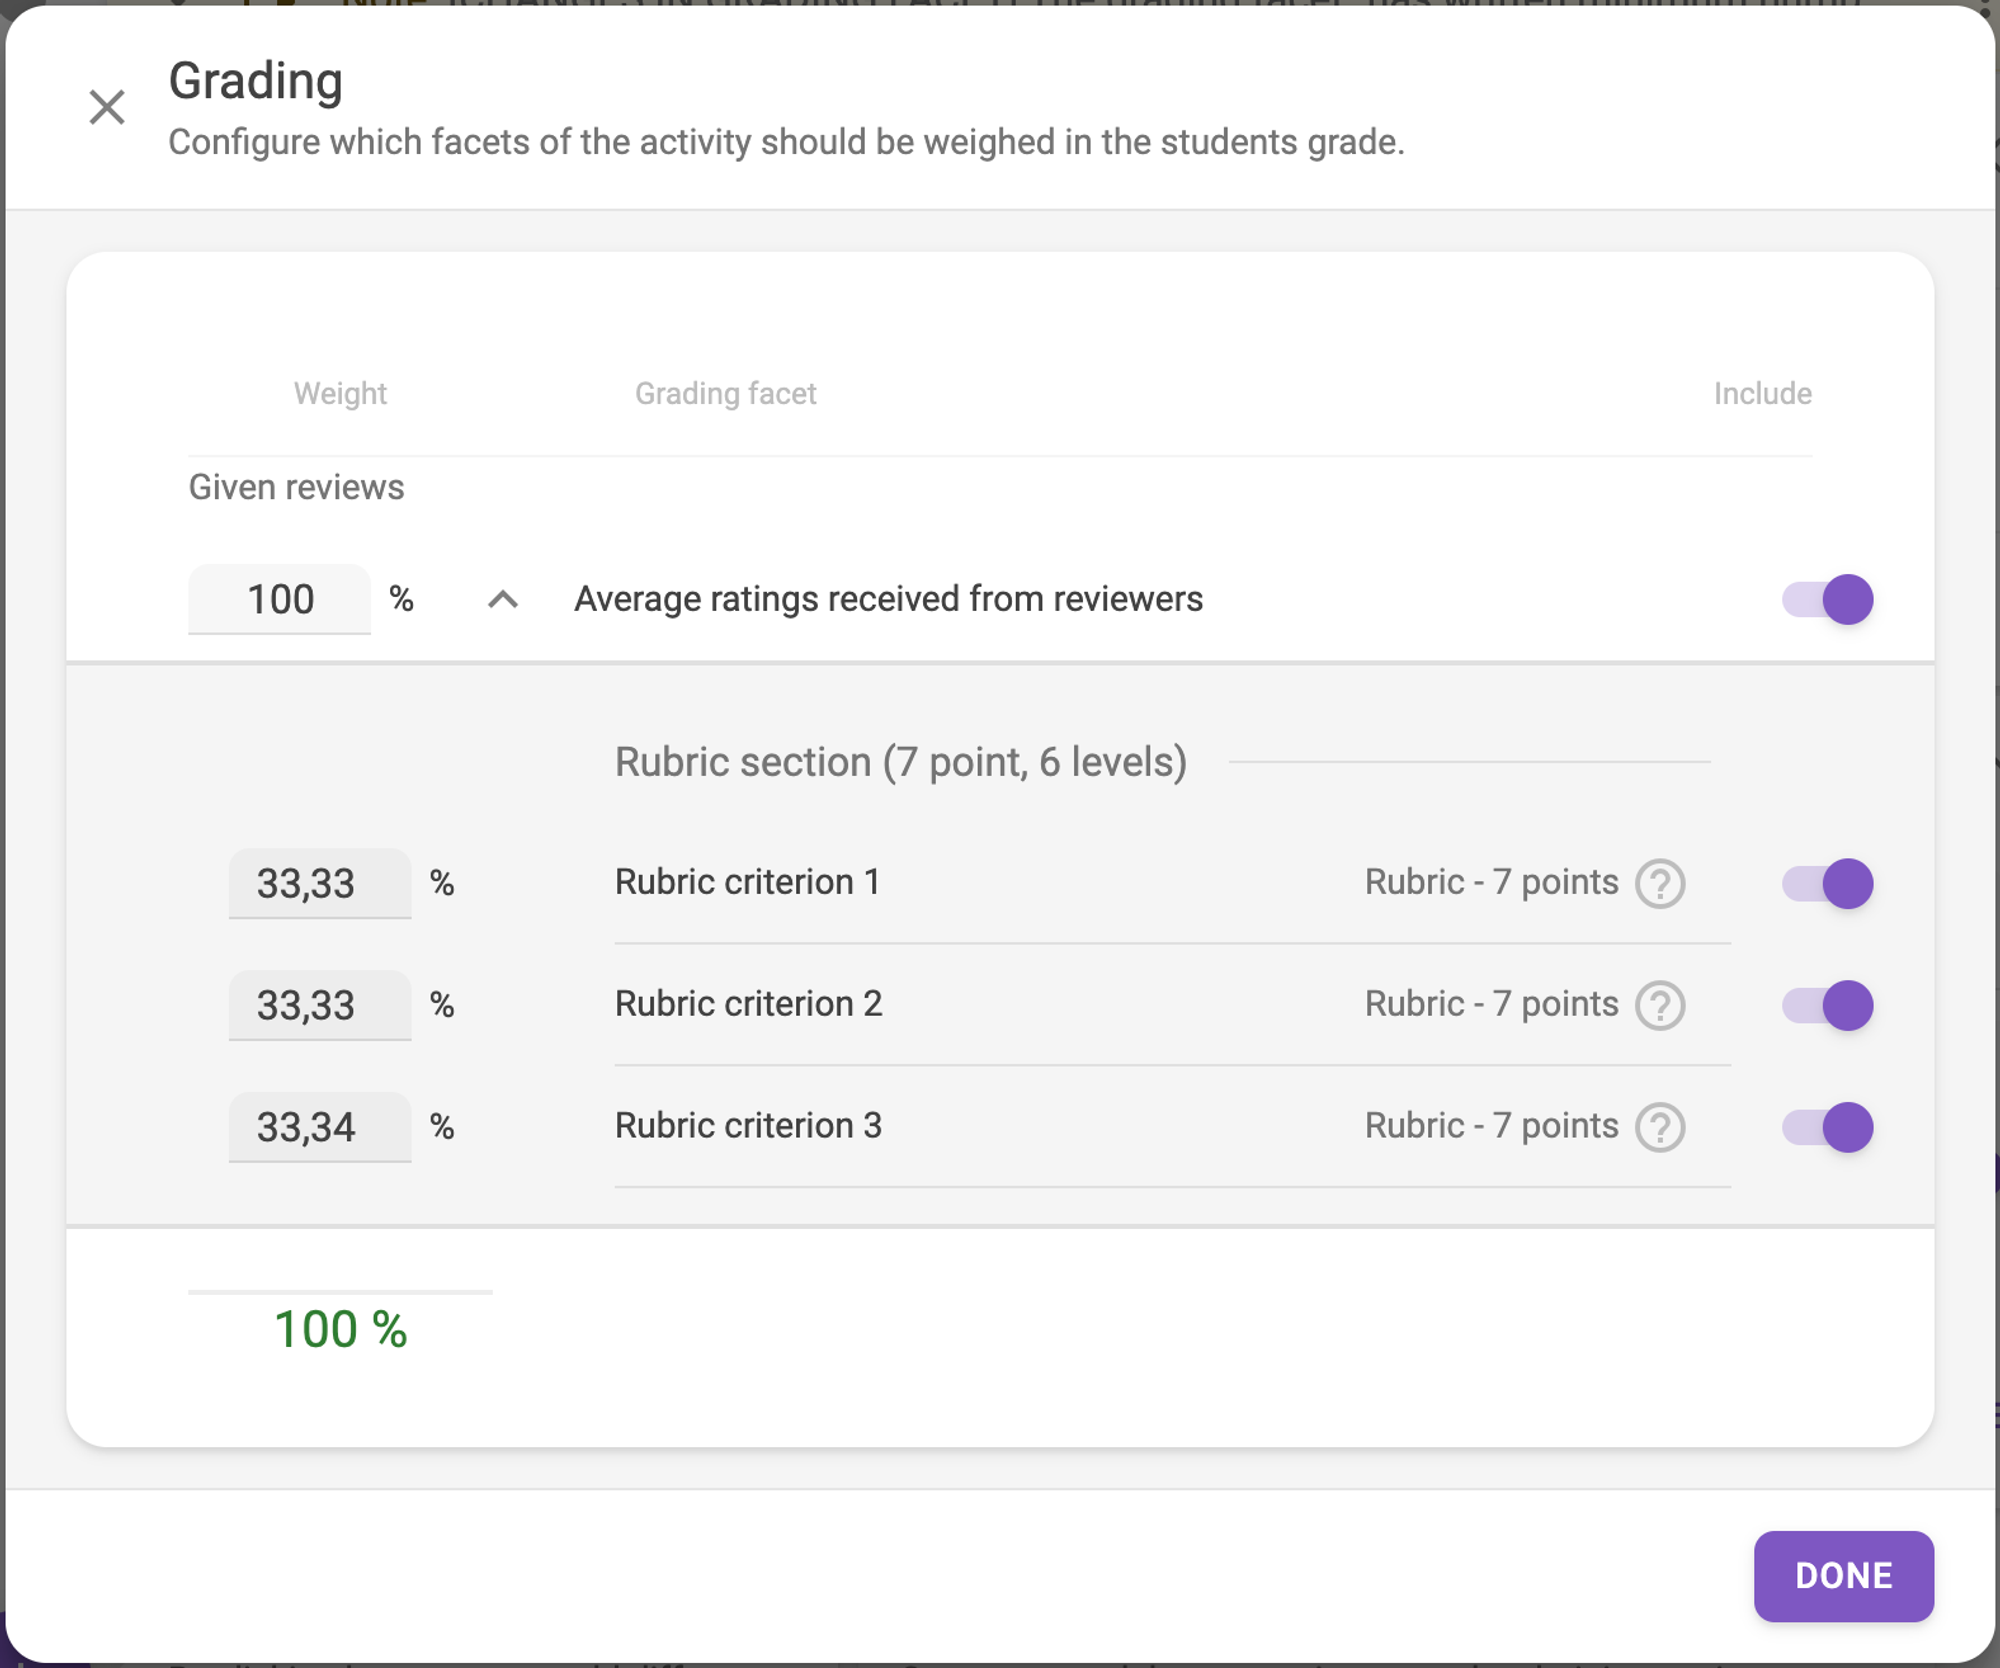Disable Rubric criterion 1 include switch

coord(1827,883)
